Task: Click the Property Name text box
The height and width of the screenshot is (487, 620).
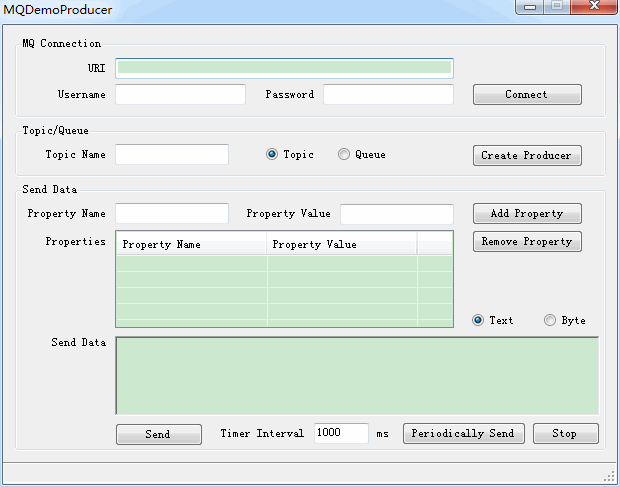Action: (x=172, y=214)
